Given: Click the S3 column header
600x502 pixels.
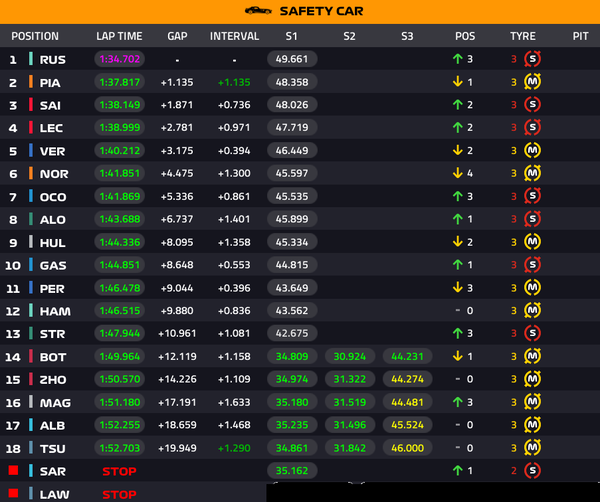Looking at the screenshot, I should (407, 36).
